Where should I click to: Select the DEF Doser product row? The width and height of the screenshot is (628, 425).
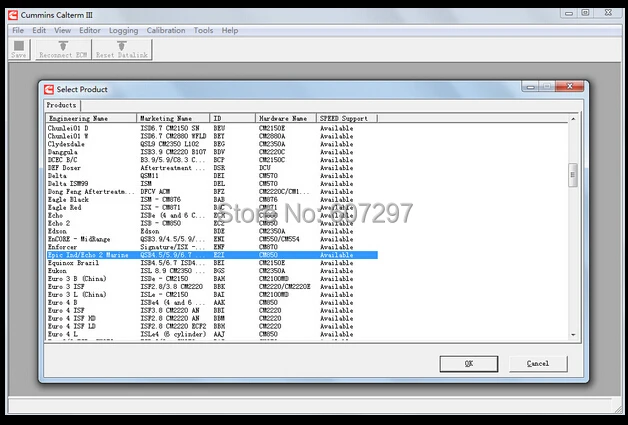[x=212, y=168]
